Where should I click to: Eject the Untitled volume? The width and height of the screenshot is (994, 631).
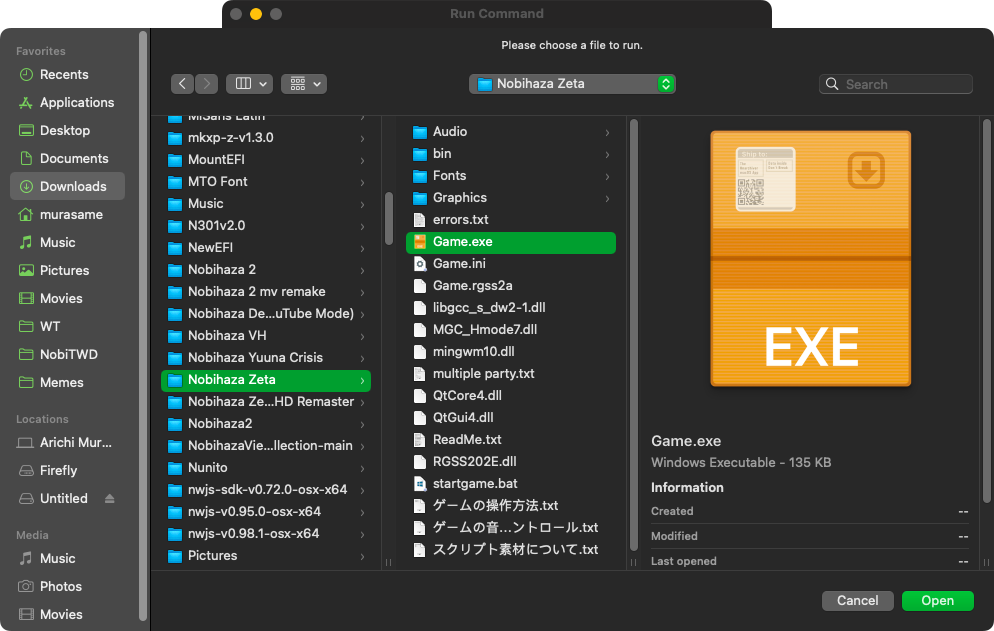click(x=110, y=498)
